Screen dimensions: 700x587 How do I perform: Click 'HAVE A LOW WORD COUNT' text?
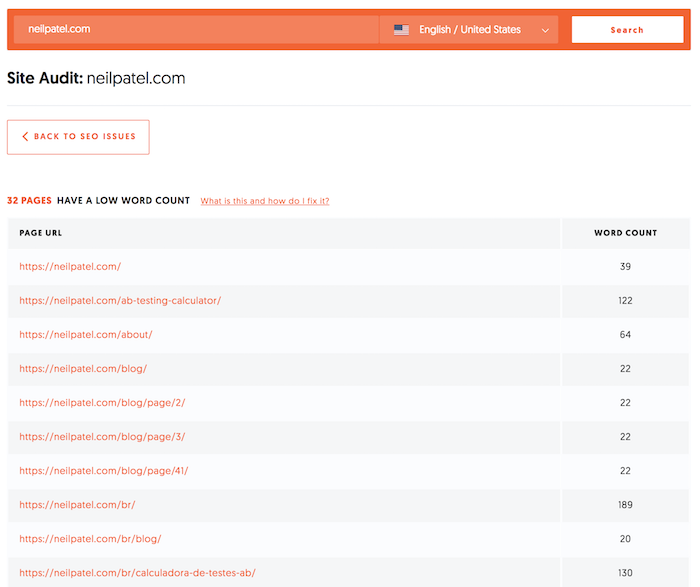pyautogui.click(x=123, y=200)
